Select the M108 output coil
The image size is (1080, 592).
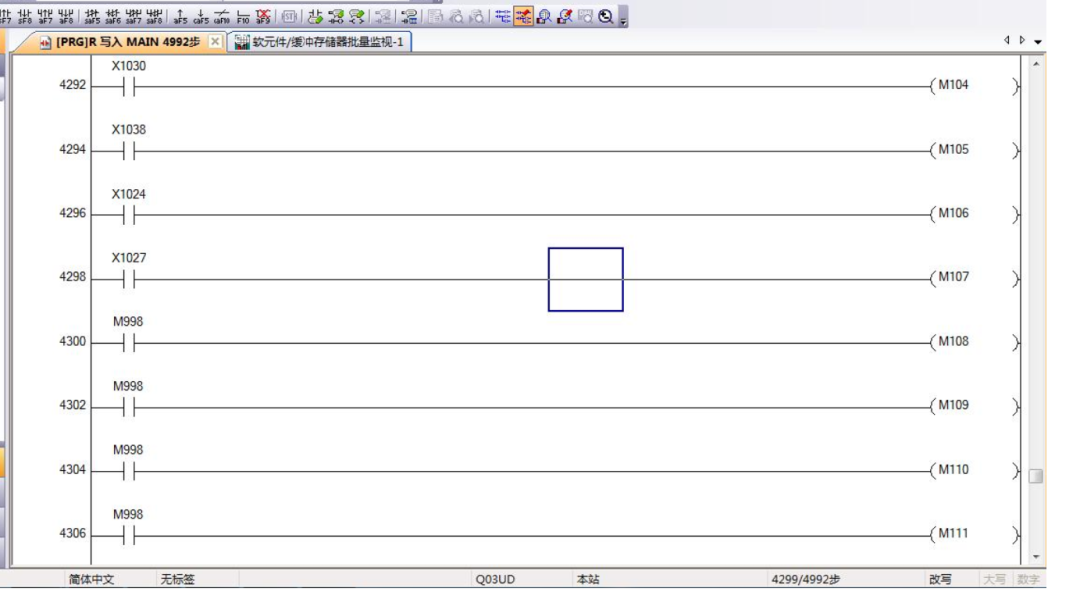coord(974,343)
